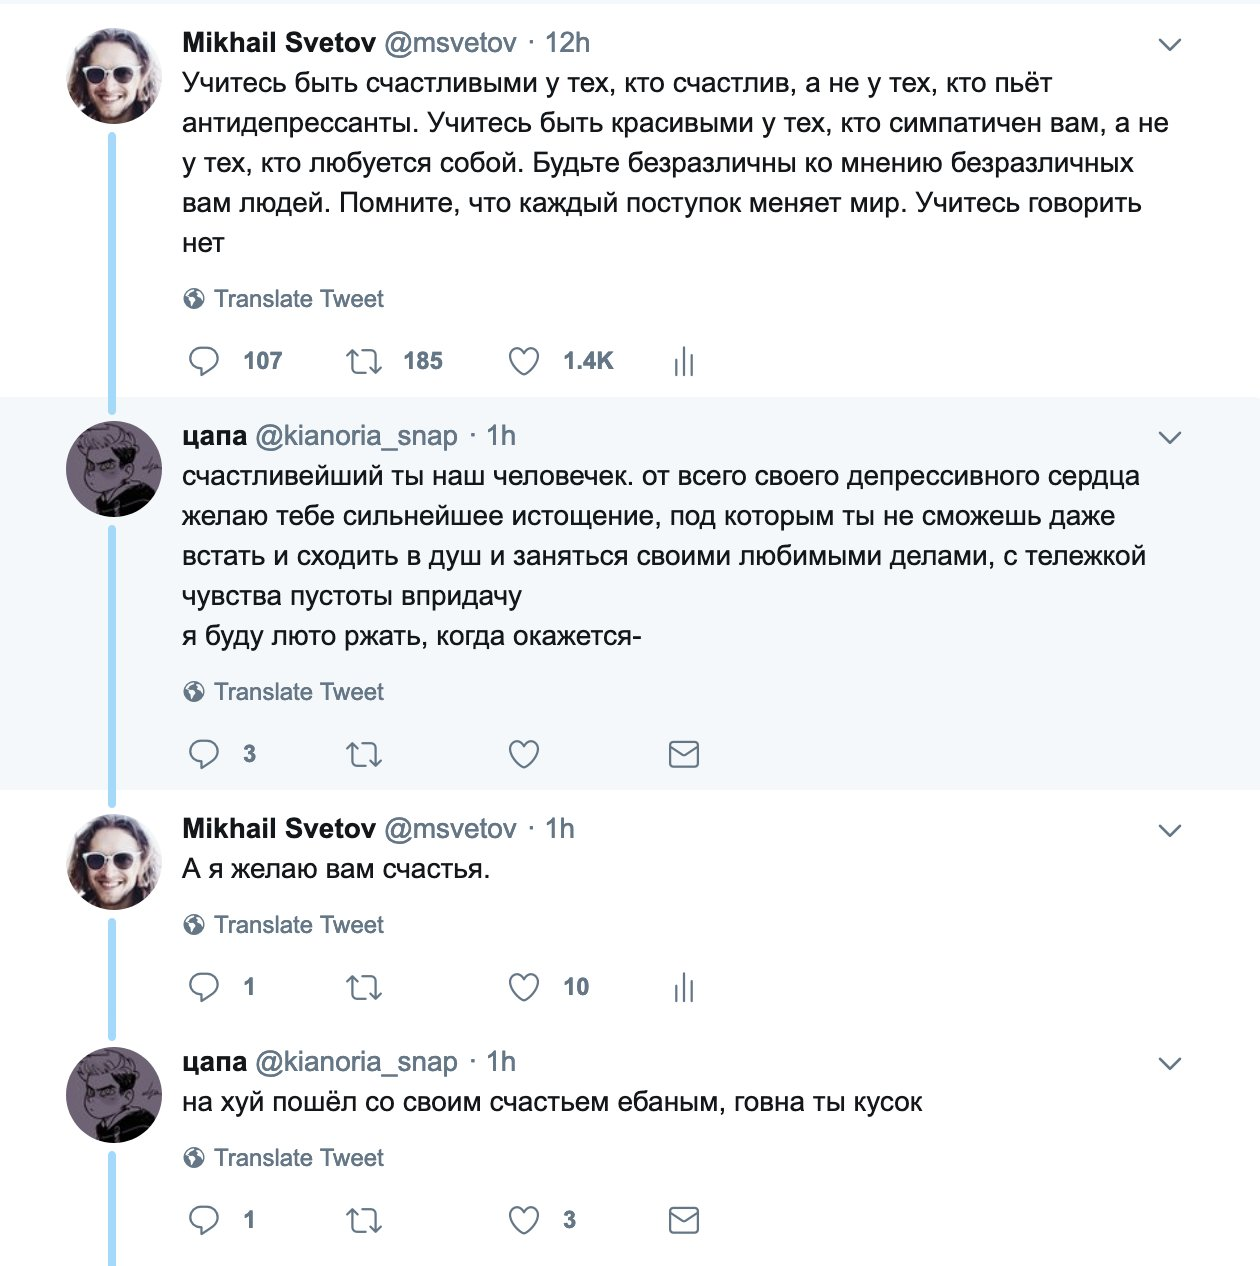The image size is (1260, 1266).
Task: Like the tweet with 1.4K likes
Action: pyautogui.click(x=524, y=361)
